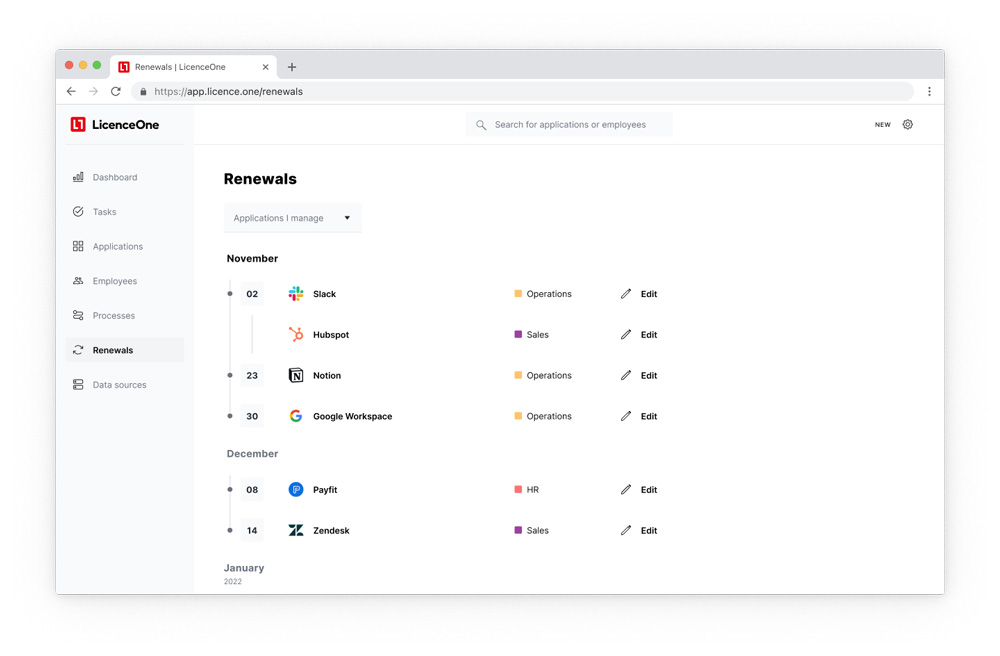Open browser three-dot menu

click(x=929, y=91)
